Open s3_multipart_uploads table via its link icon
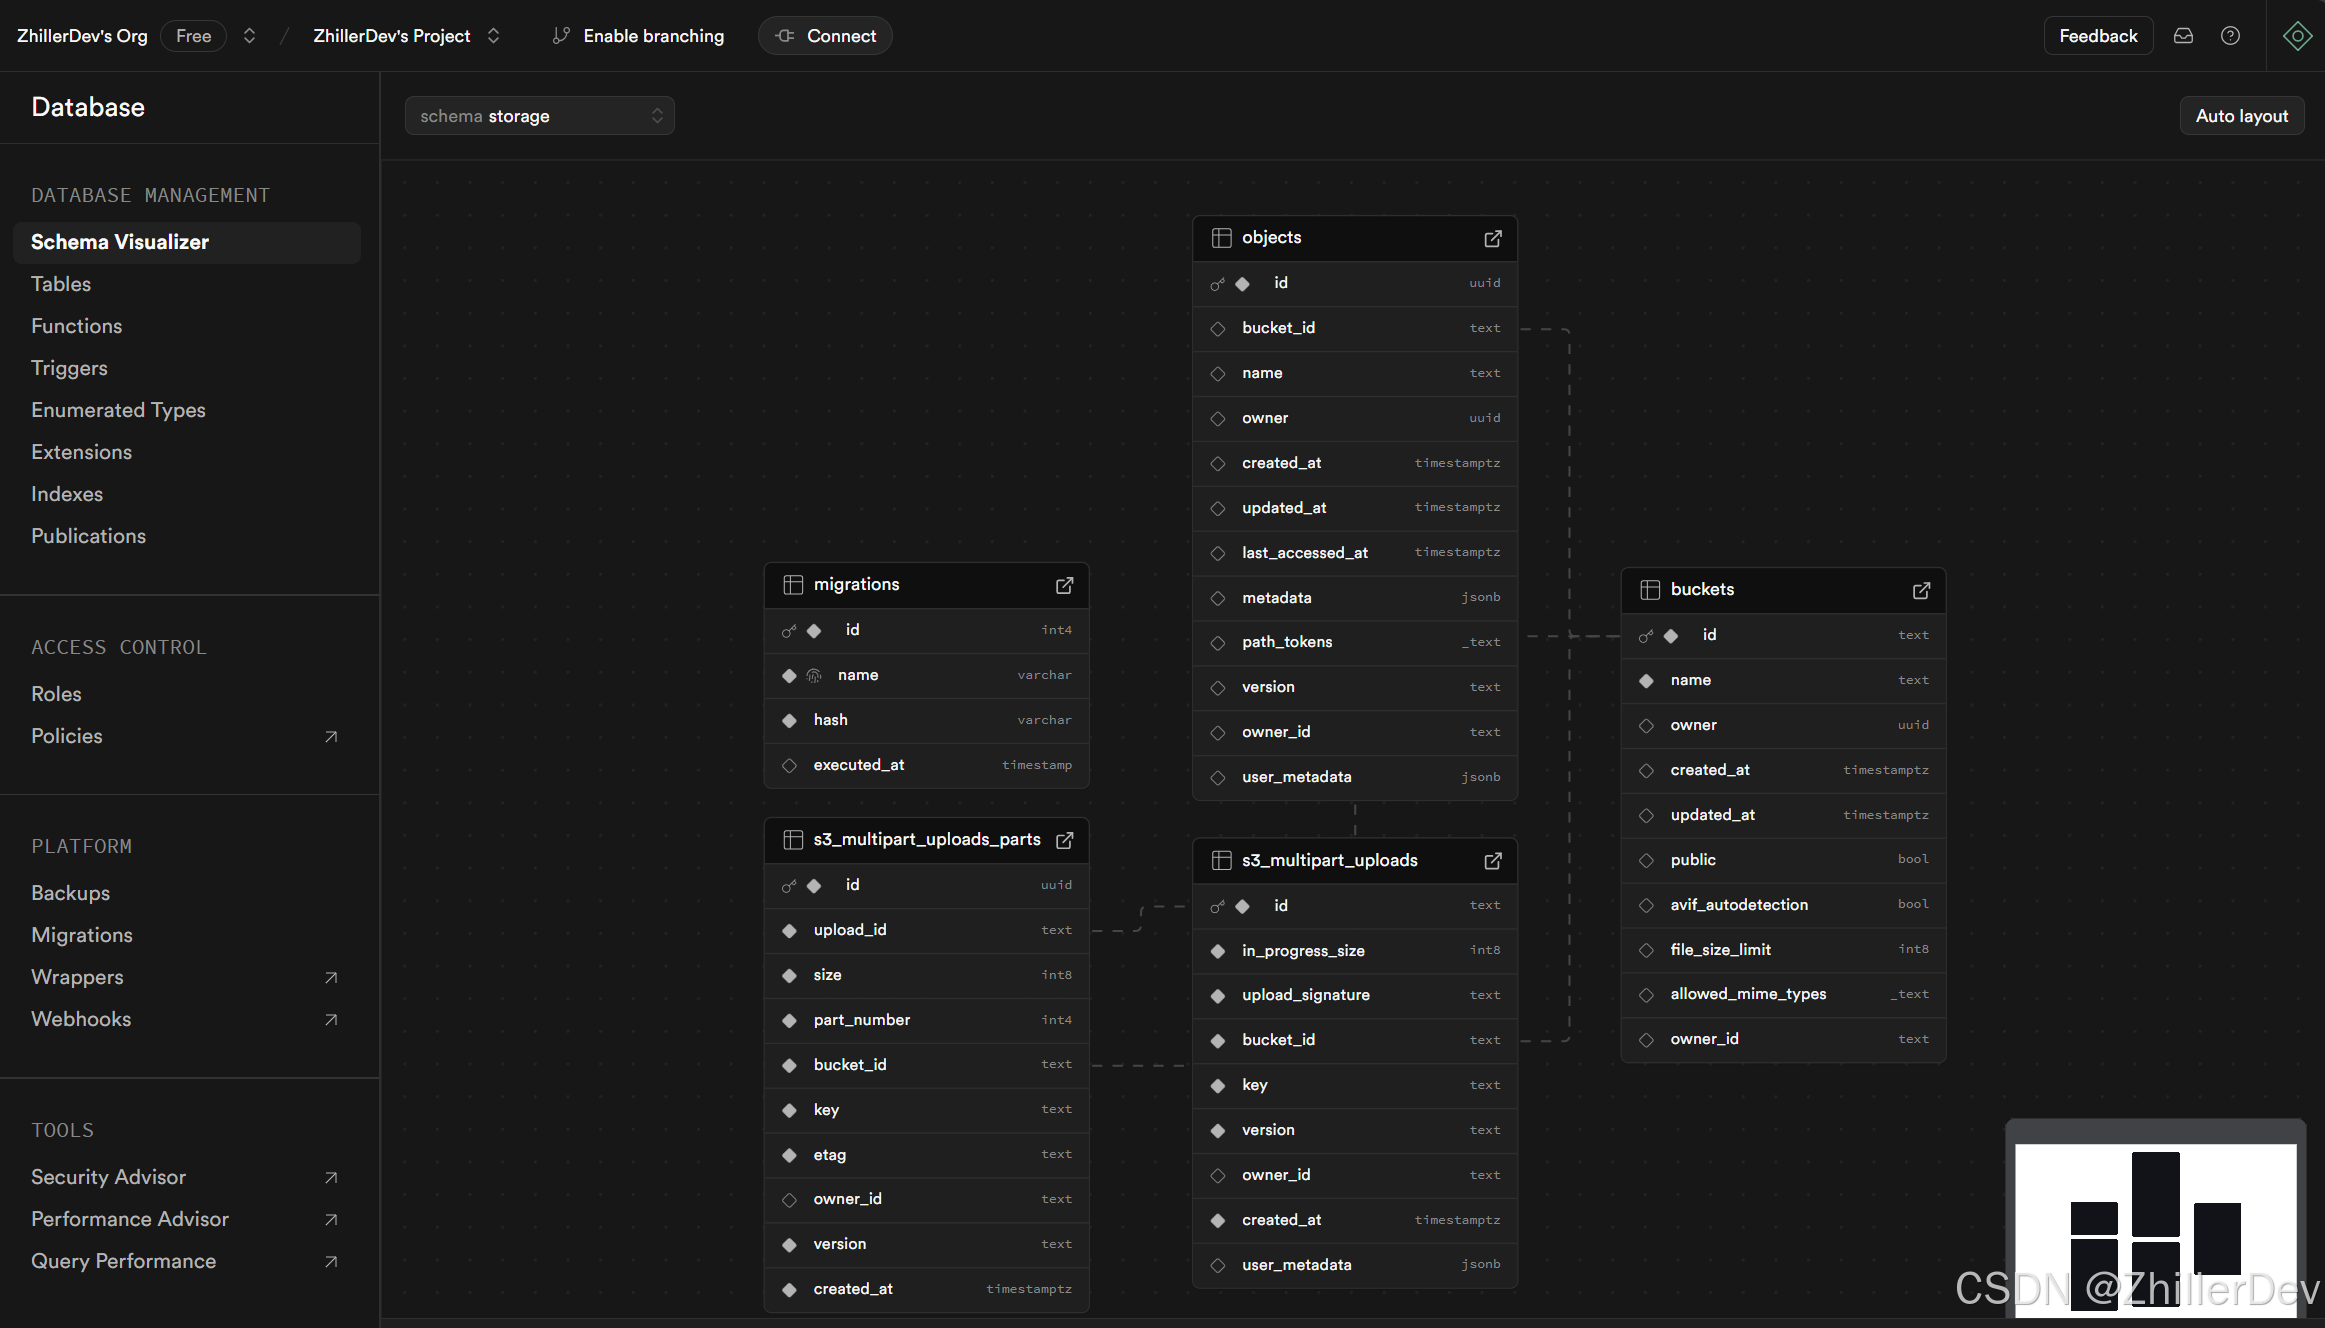This screenshot has height=1328, width=2325. [x=1492, y=861]
